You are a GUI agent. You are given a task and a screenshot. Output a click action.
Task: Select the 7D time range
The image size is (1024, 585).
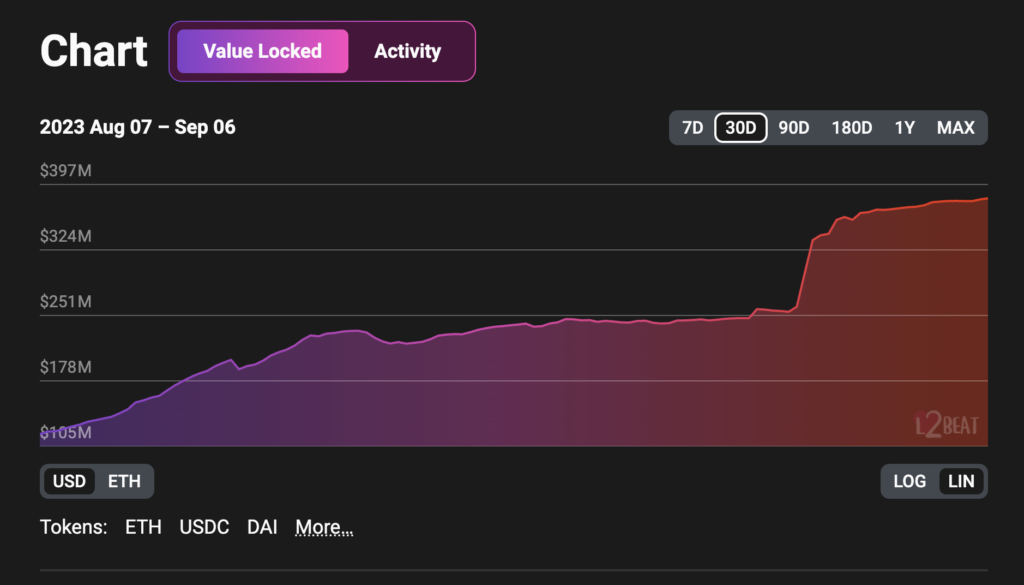pyautogui.click(x=692, y=128)
